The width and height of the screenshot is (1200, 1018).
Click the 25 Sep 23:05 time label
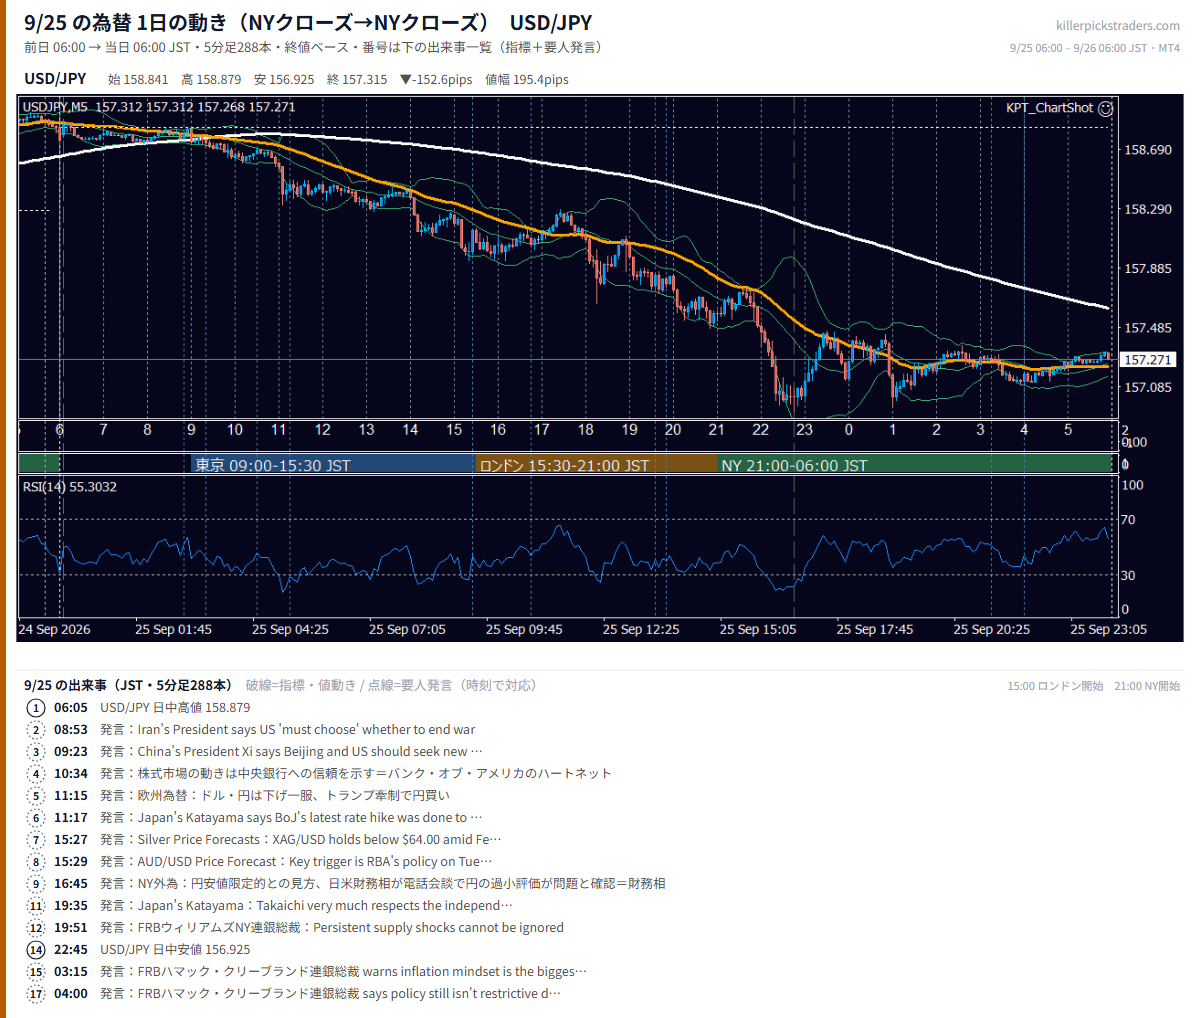click(x=1109, y=630)
